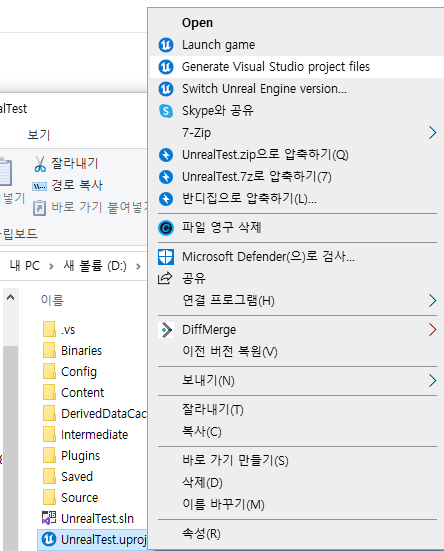
Task: Click the Microsoft Defender shield icon
Action: 166,257
